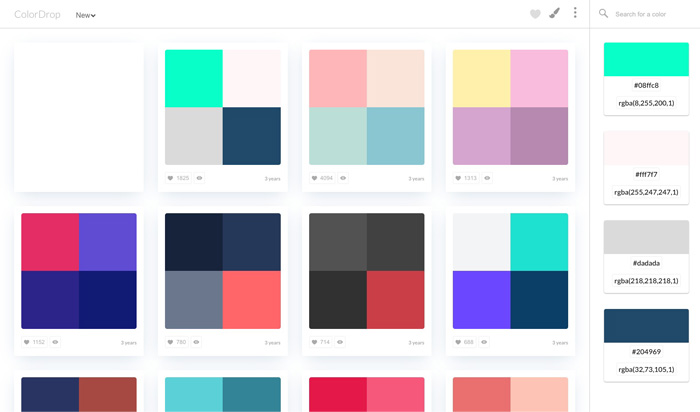Pick the peach square in bottom-right palette
The image size is (700, 412).
click(539, 395)
